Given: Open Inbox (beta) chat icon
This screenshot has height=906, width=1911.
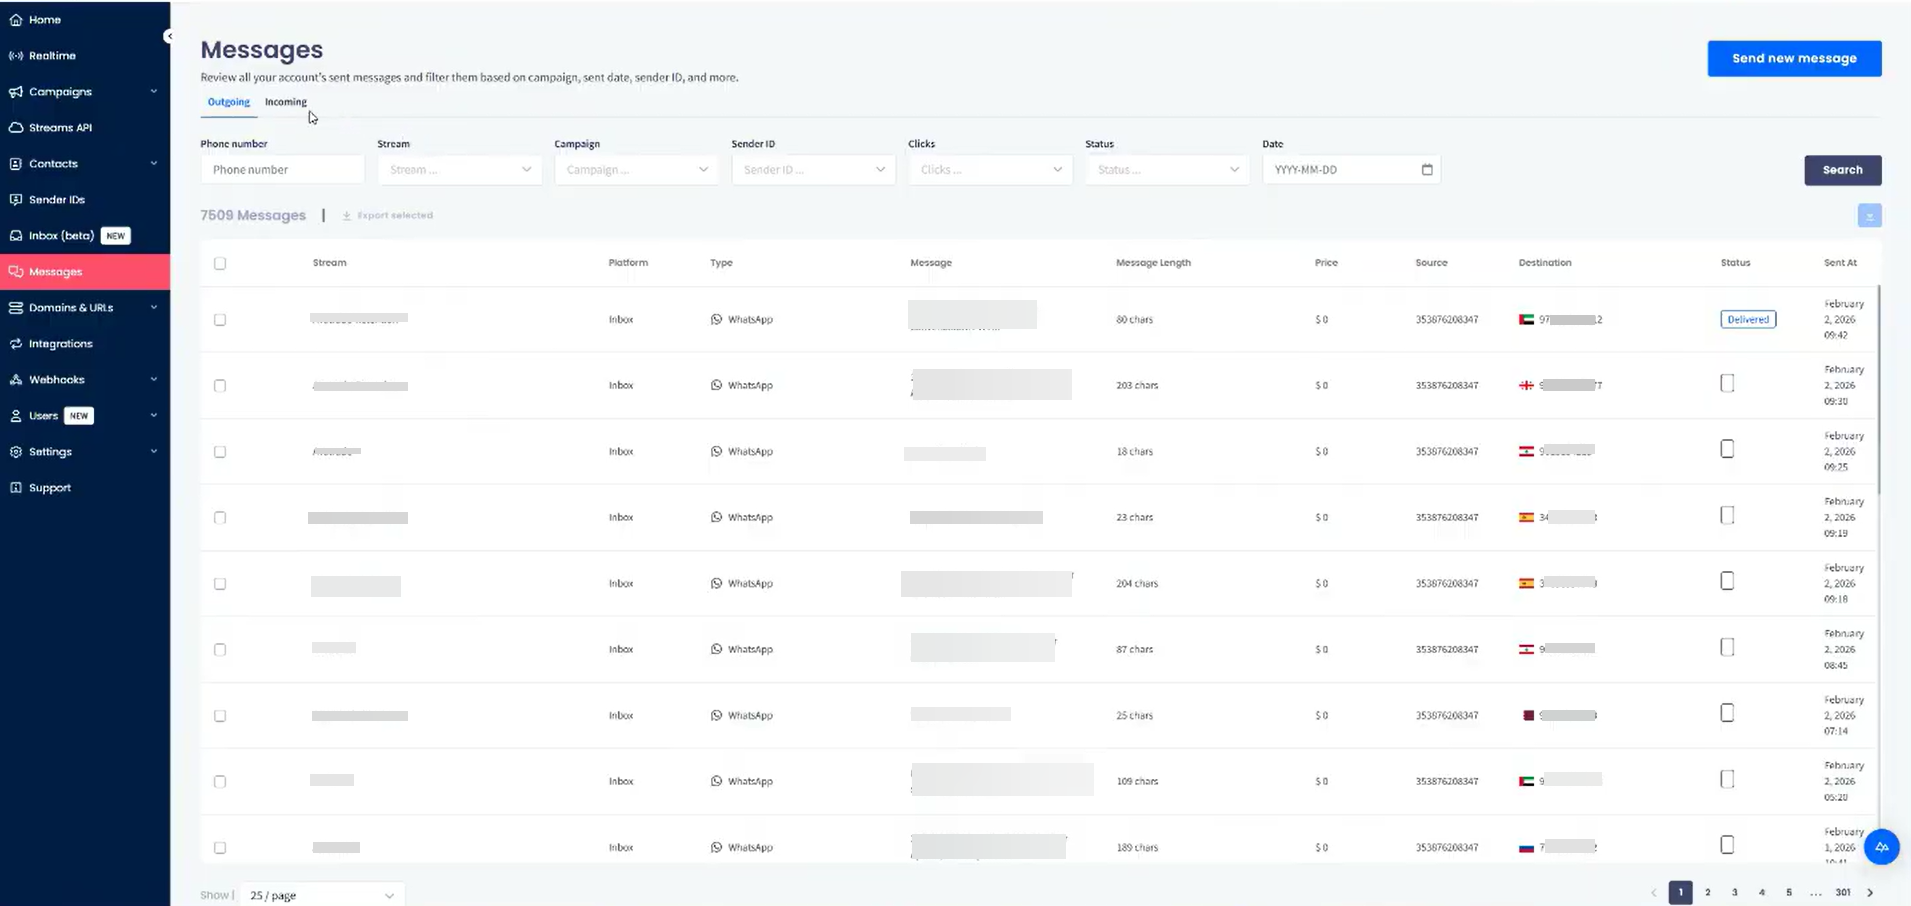Looking at the screenshot, I should pyautogui.click(x=15, y=236).
